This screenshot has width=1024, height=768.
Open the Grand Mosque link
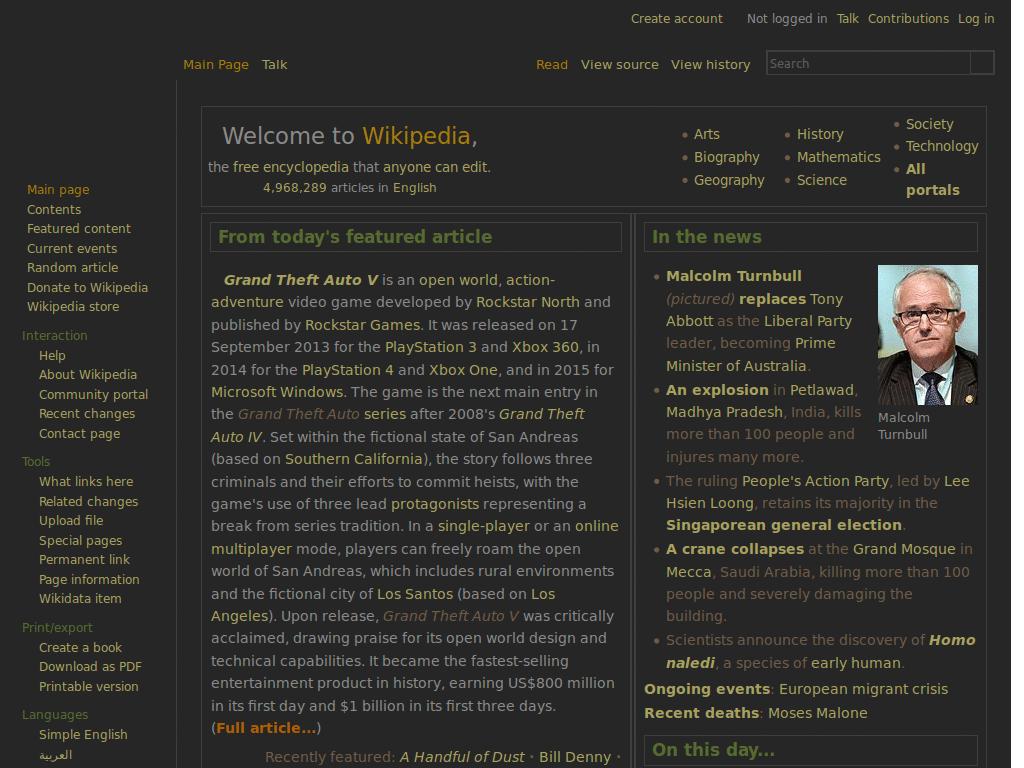(904, 549)
